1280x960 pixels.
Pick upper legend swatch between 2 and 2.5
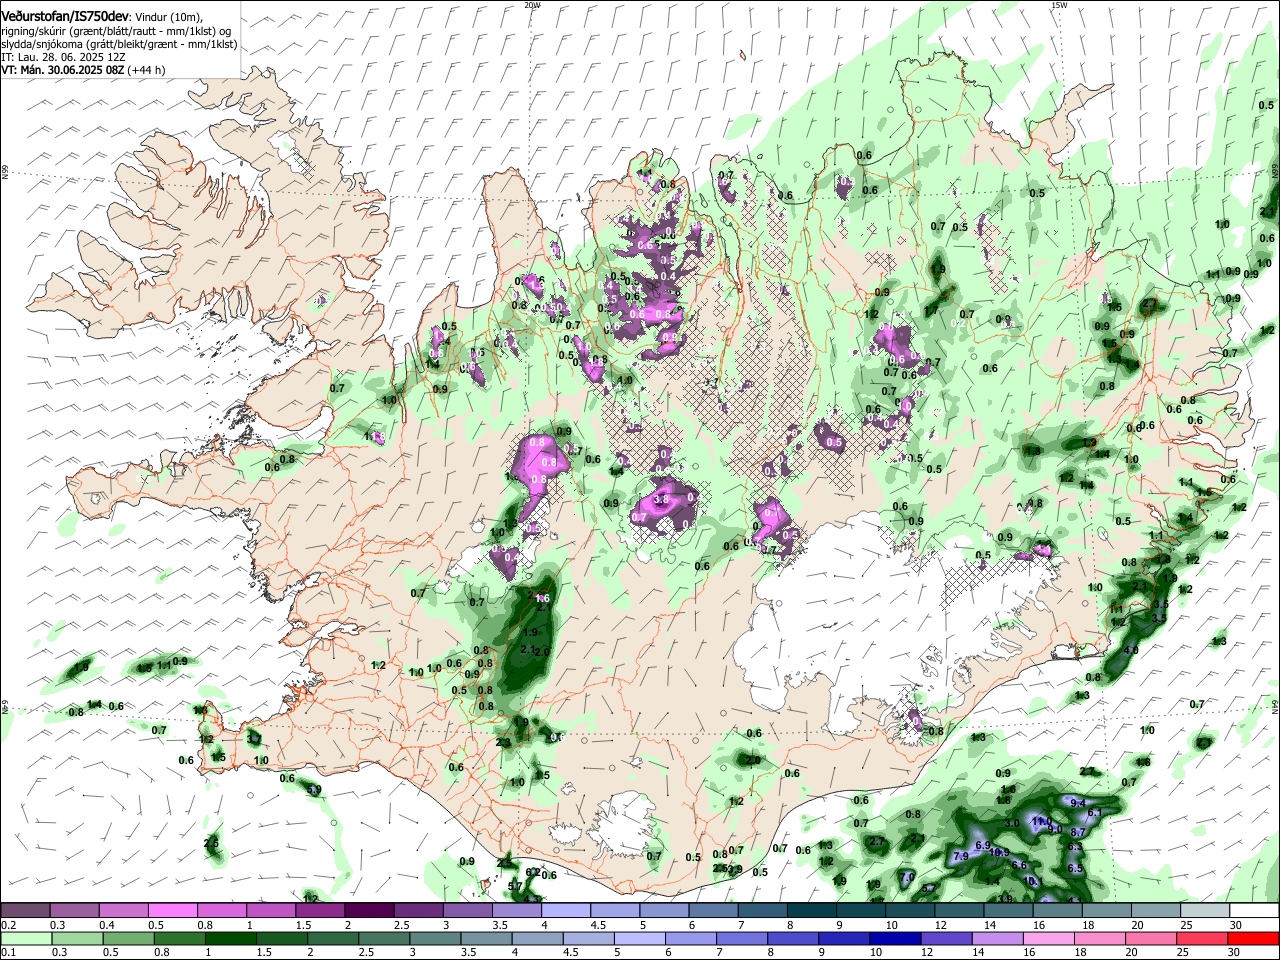click(370, 911)
